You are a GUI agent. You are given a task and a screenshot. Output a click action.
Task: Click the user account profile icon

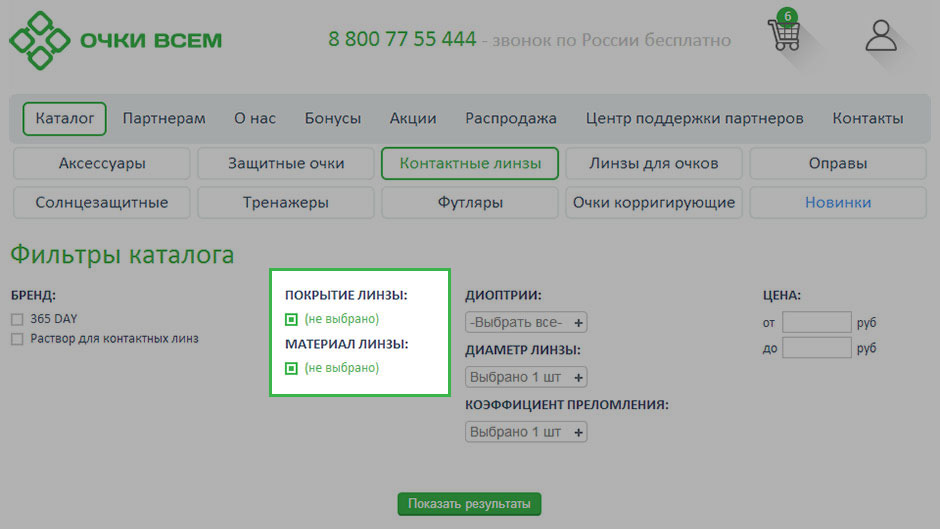881,35
